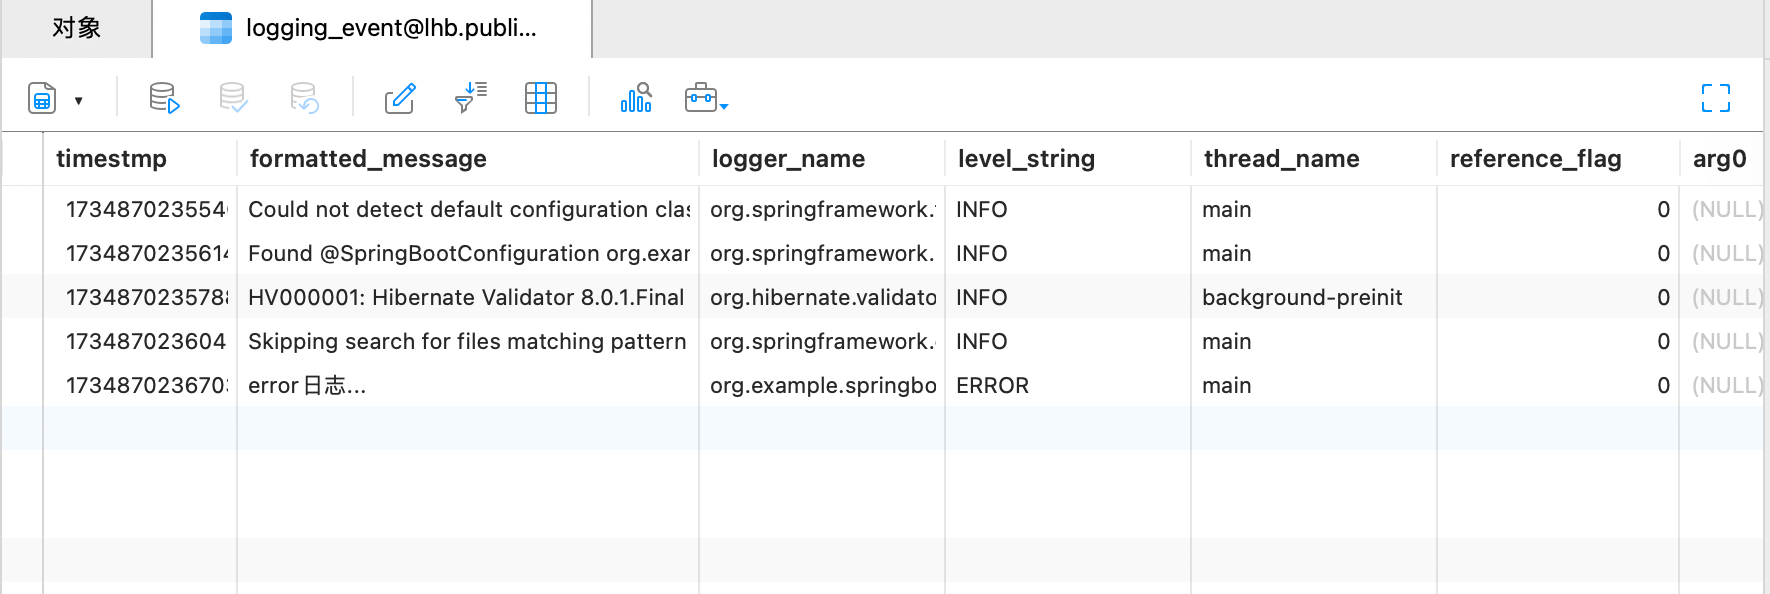Click the reference_flag column header
This screenshot has height=594, width=1770.
[1558, 159]
